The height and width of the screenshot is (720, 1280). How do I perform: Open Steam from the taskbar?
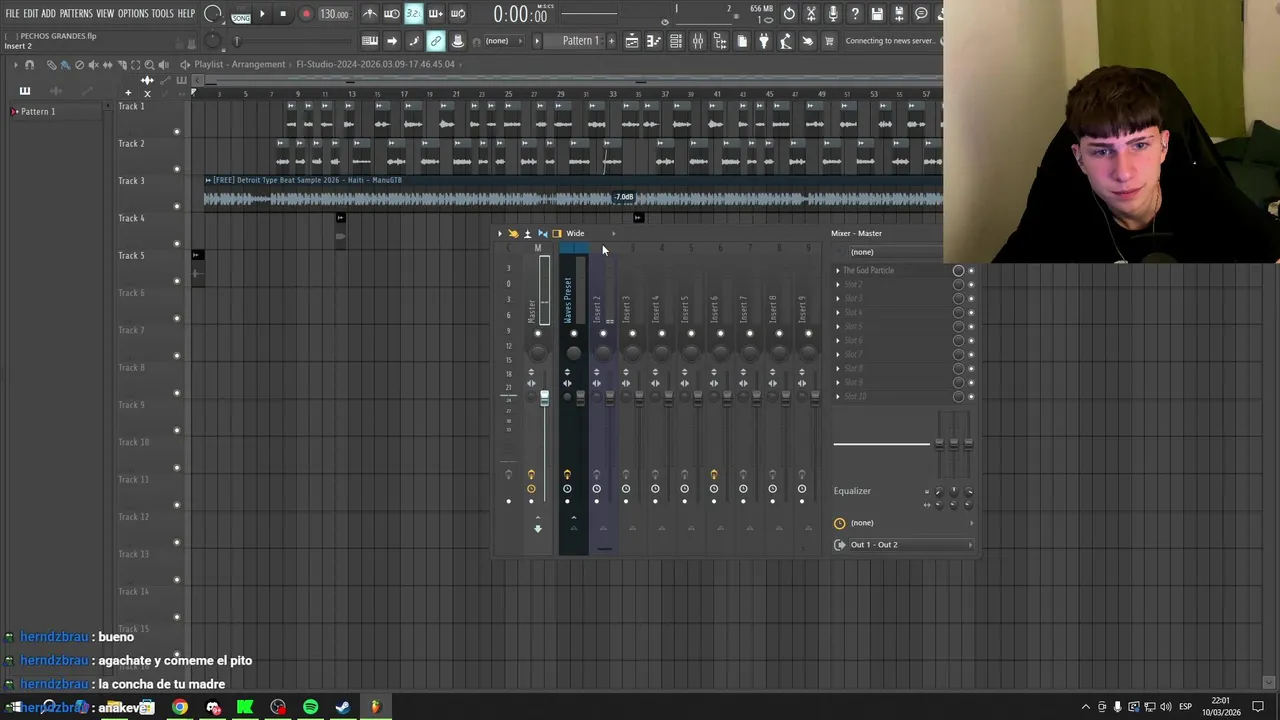[343, 707]
